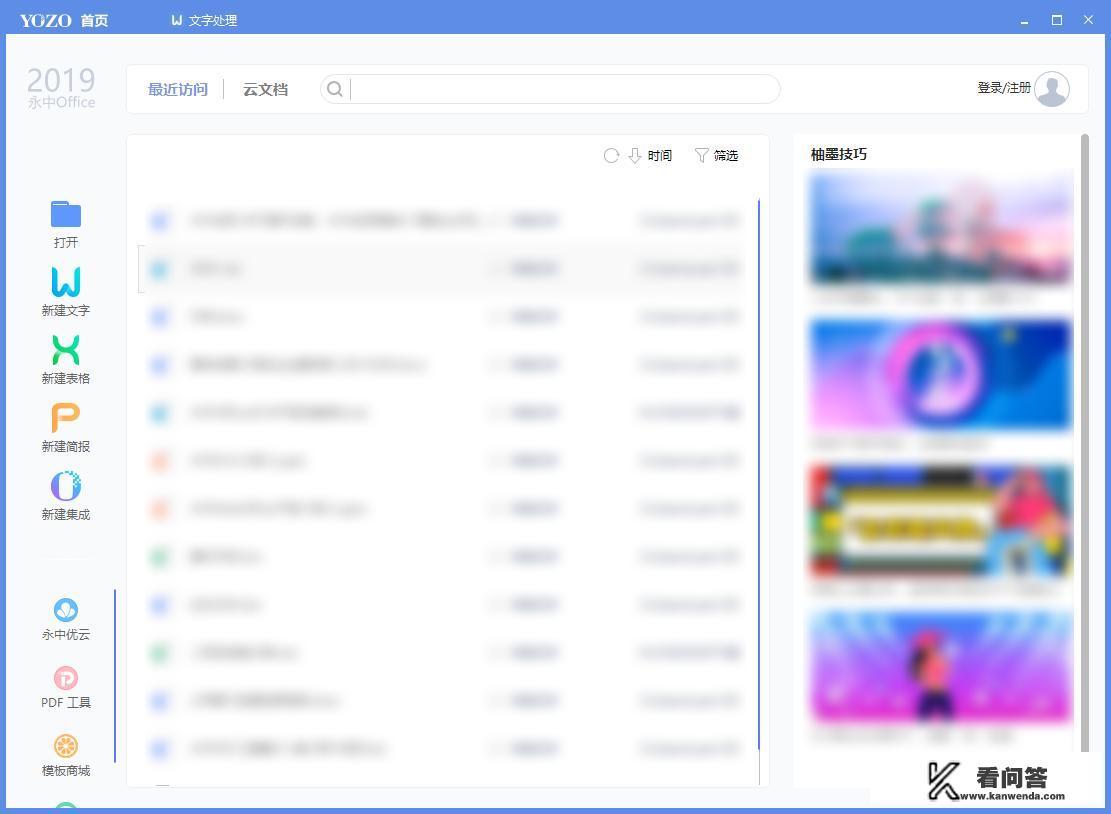Select the 新建文字 icon to create a document
The image size is (1111, 814).
click(x=65, y=282)
